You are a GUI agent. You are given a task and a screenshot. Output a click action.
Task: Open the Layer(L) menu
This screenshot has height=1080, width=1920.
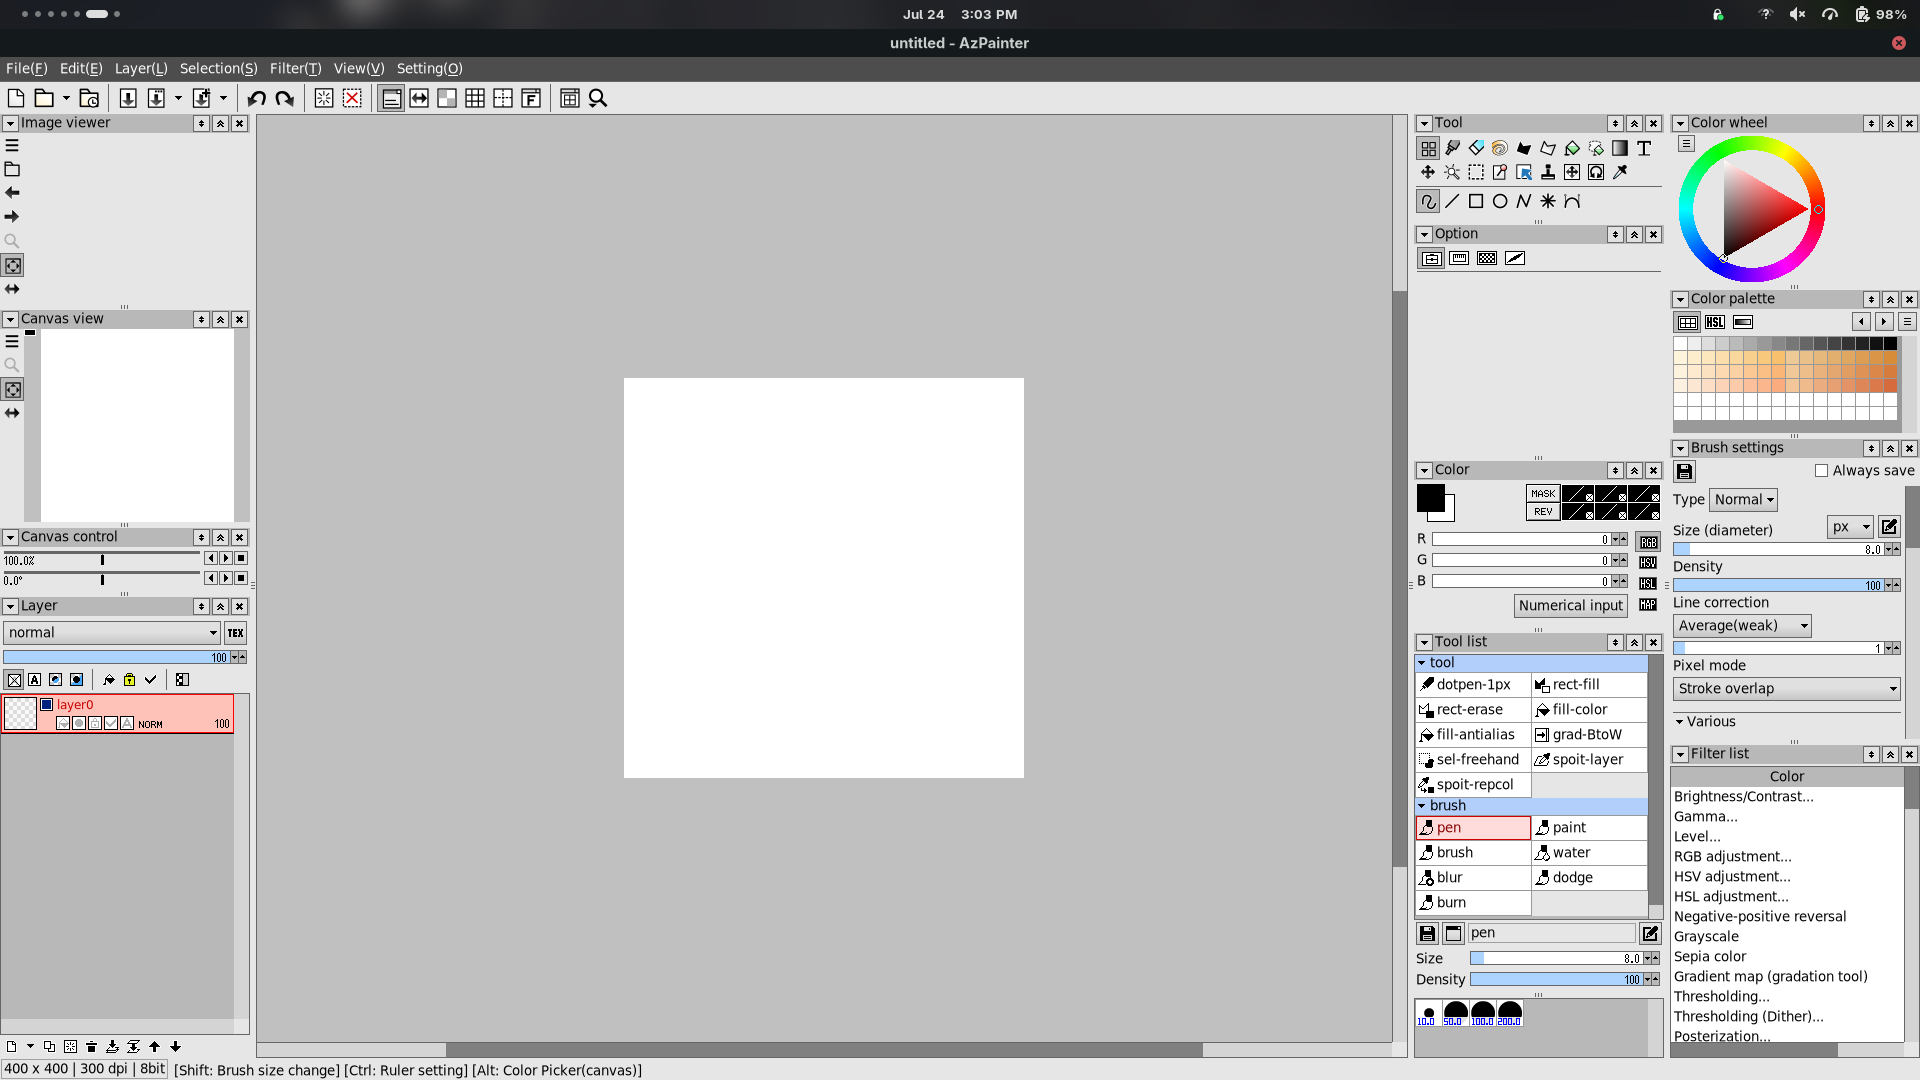141,69
